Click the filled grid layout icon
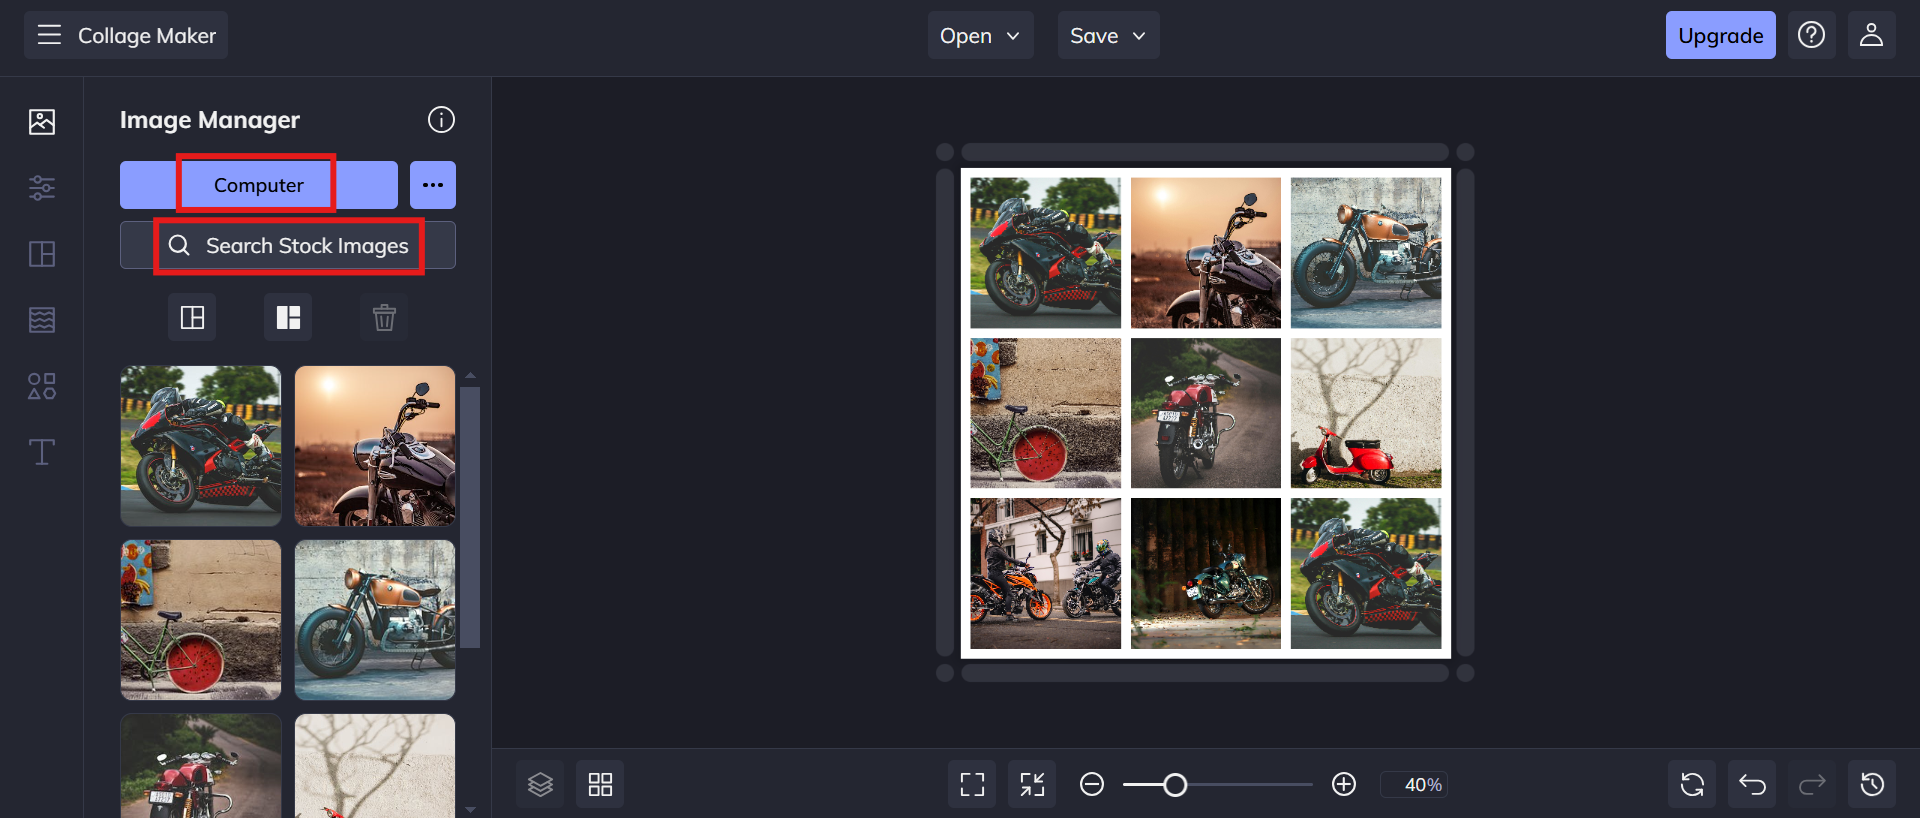The height and width of the screenshot is (818, 1920). pyautogui.click(x=288, y=318)
